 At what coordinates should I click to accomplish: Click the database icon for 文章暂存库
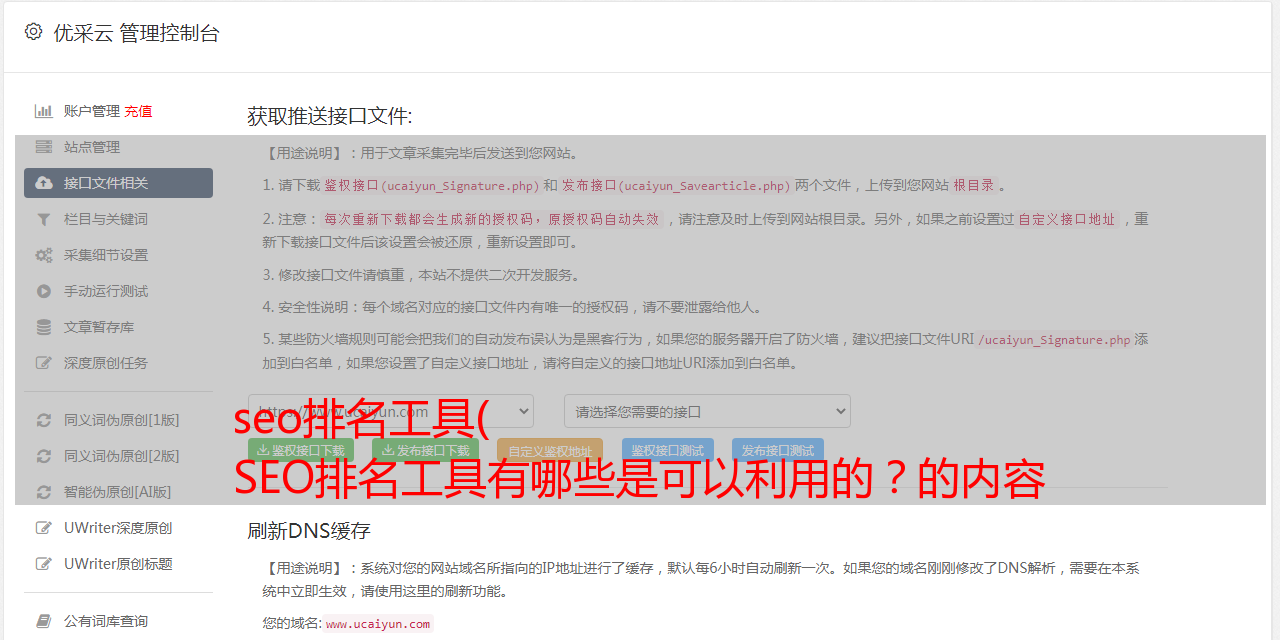(x=44, y=327)
